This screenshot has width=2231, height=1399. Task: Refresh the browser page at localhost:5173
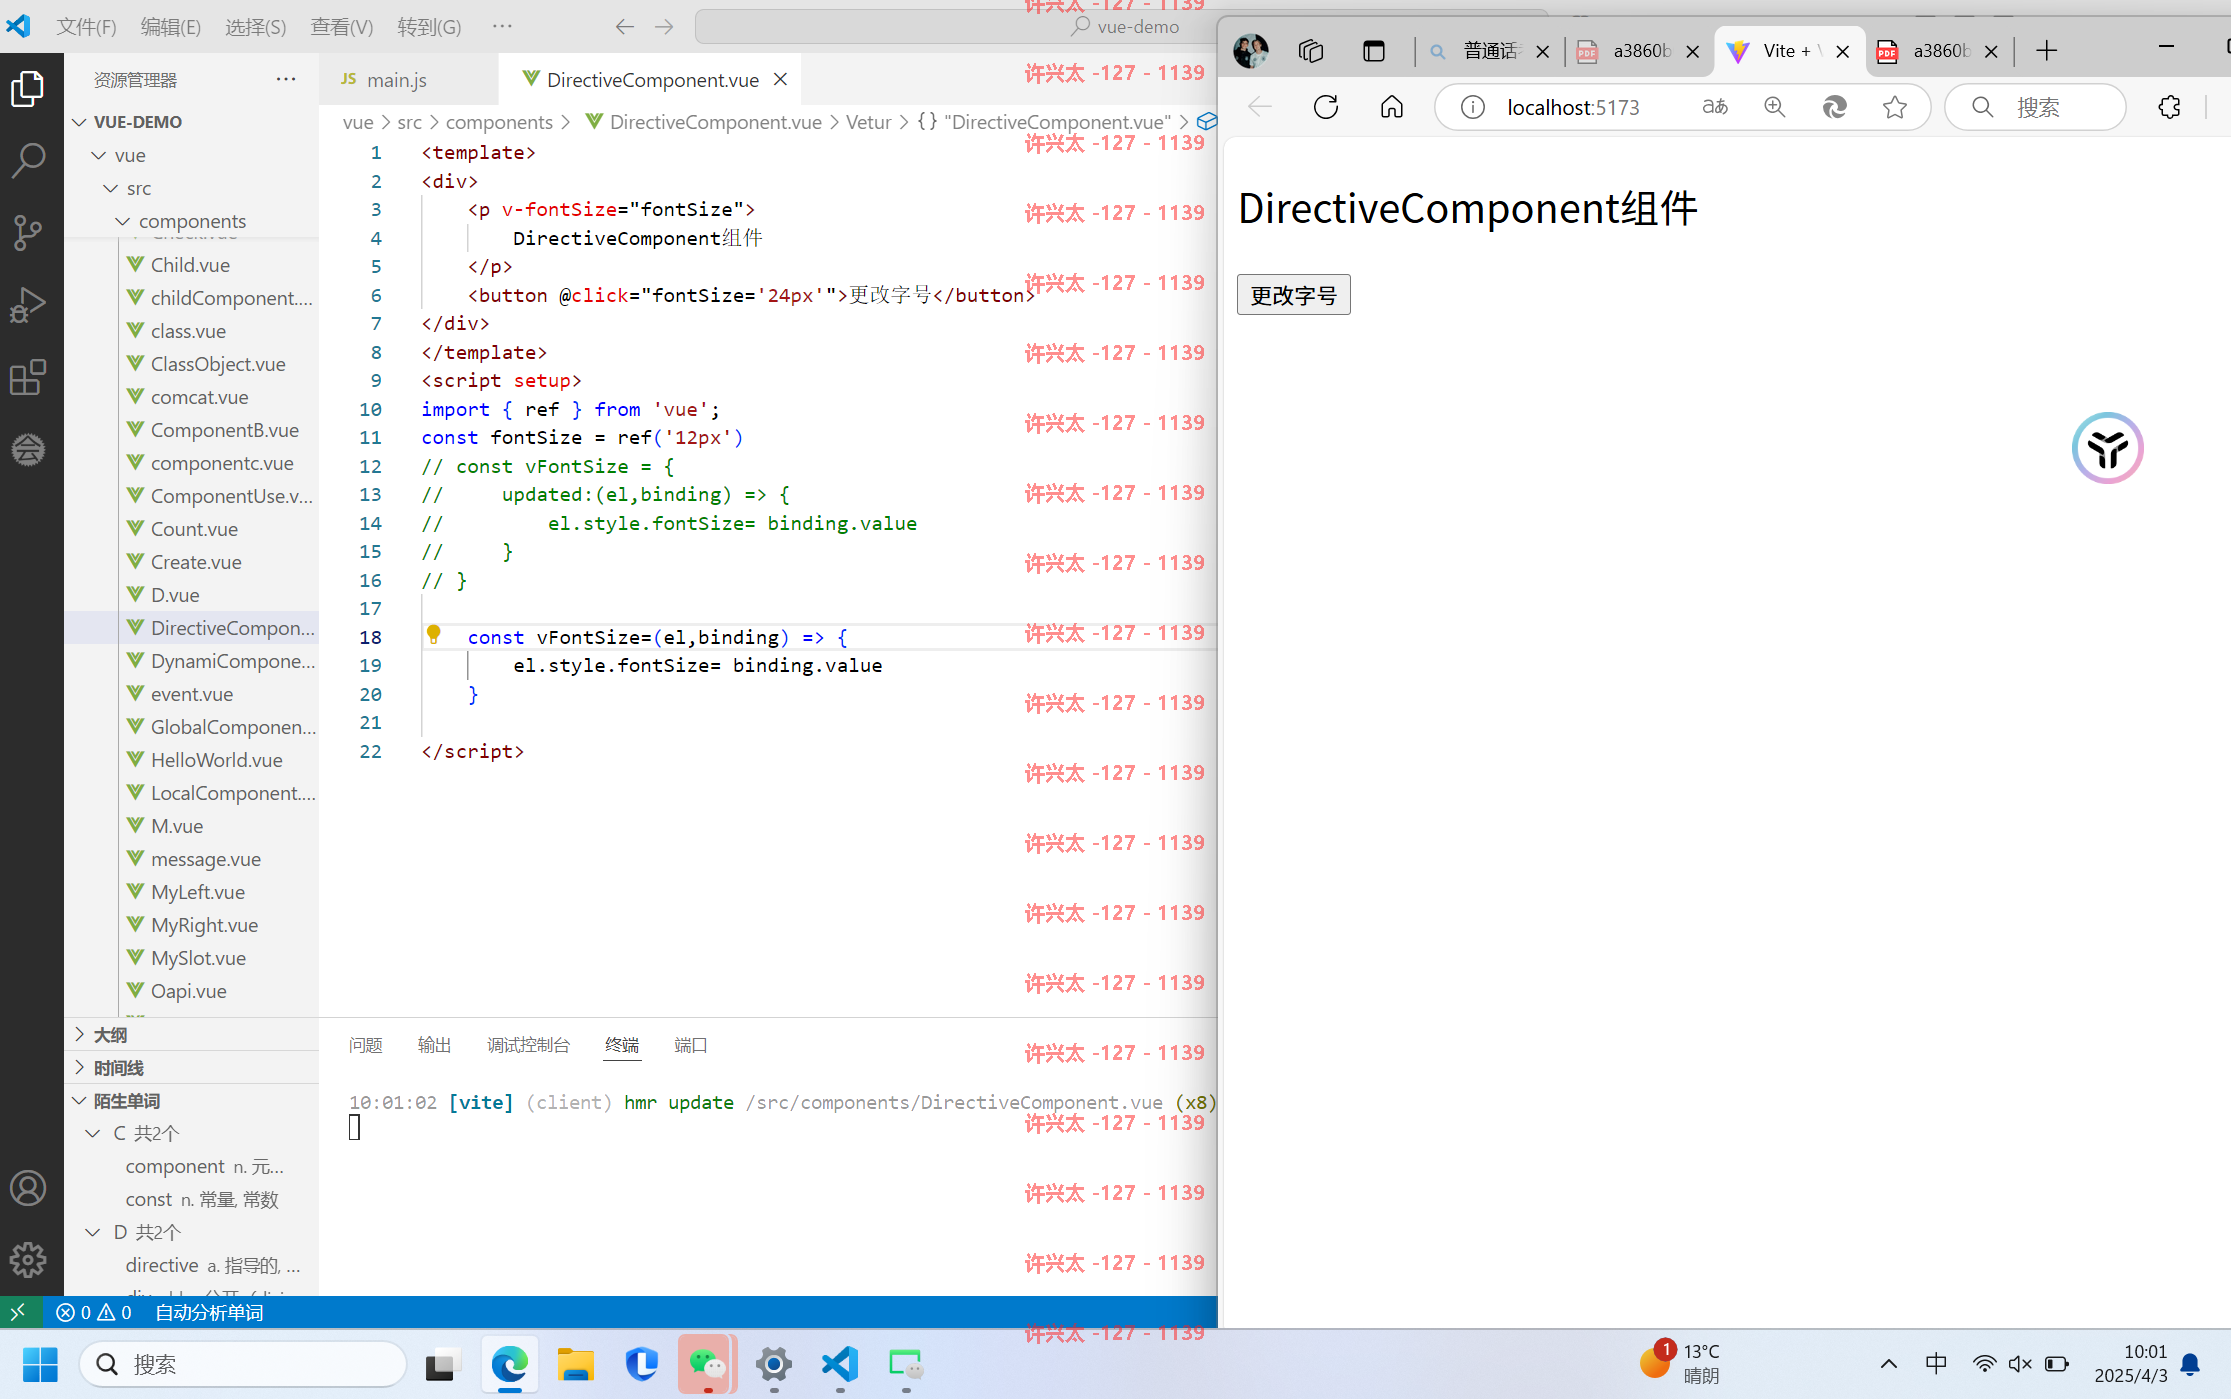coord(1326,107)
